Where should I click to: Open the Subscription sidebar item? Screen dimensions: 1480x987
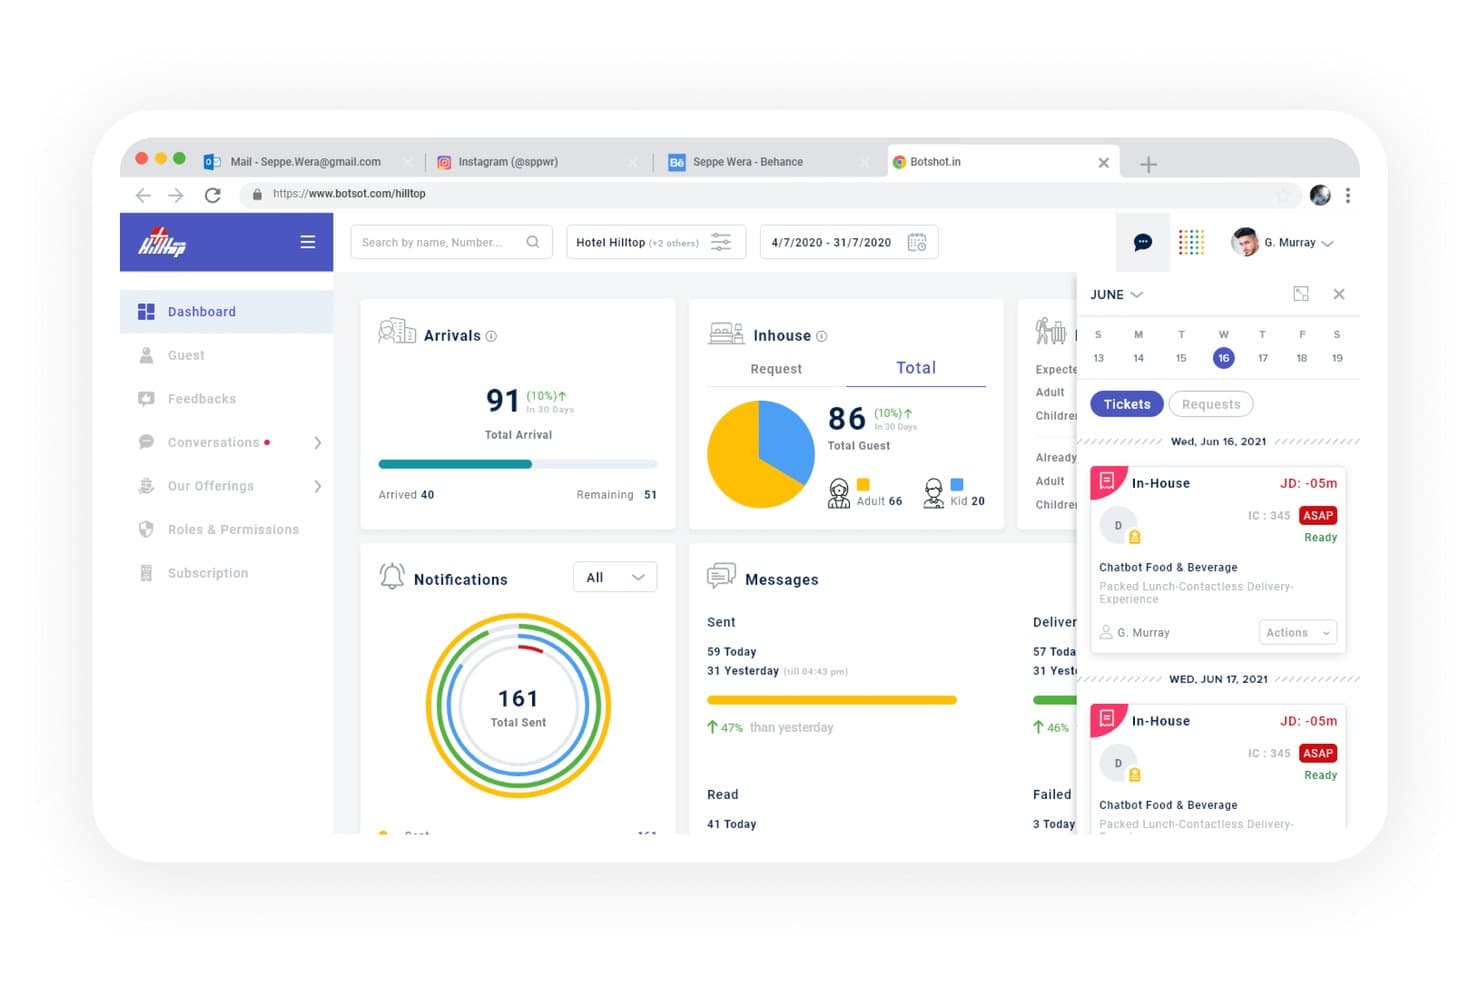pos(227,573)
